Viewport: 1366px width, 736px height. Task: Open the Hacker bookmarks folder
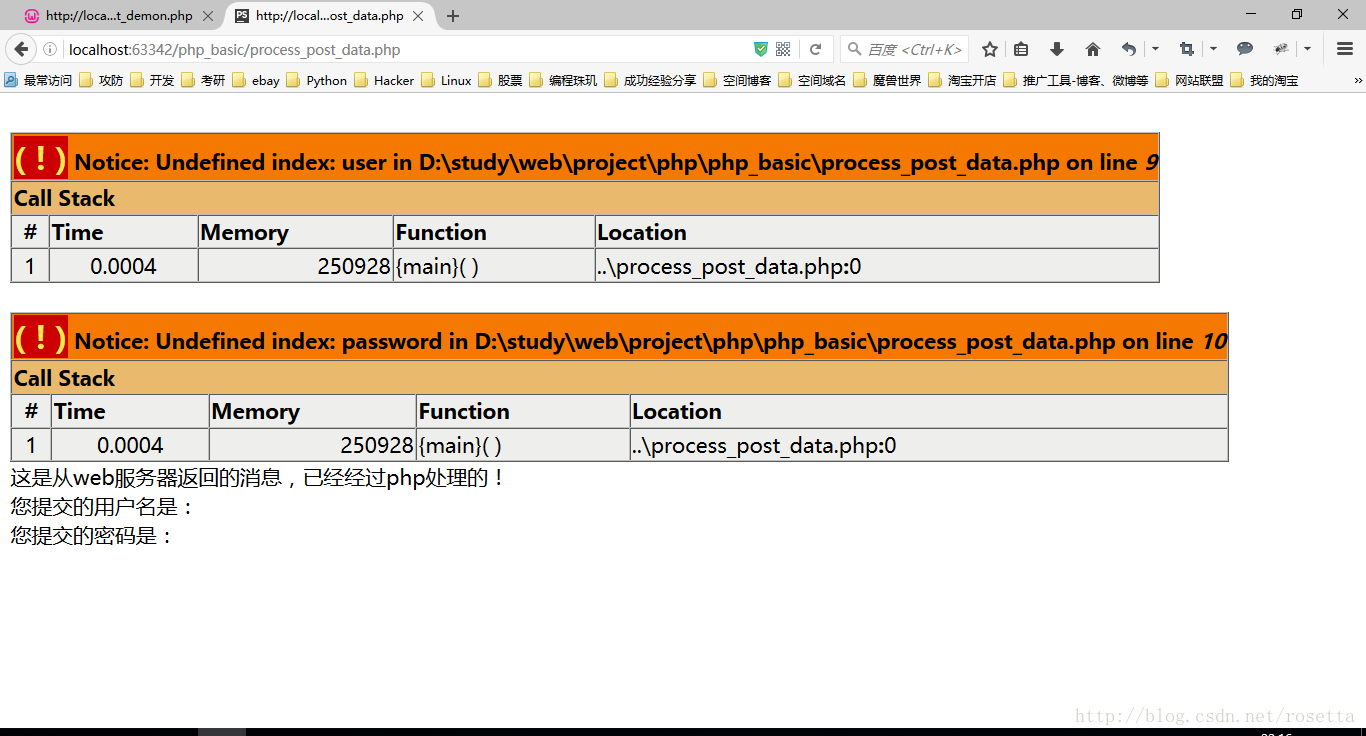pyautogui.click(x=384, y=80)
